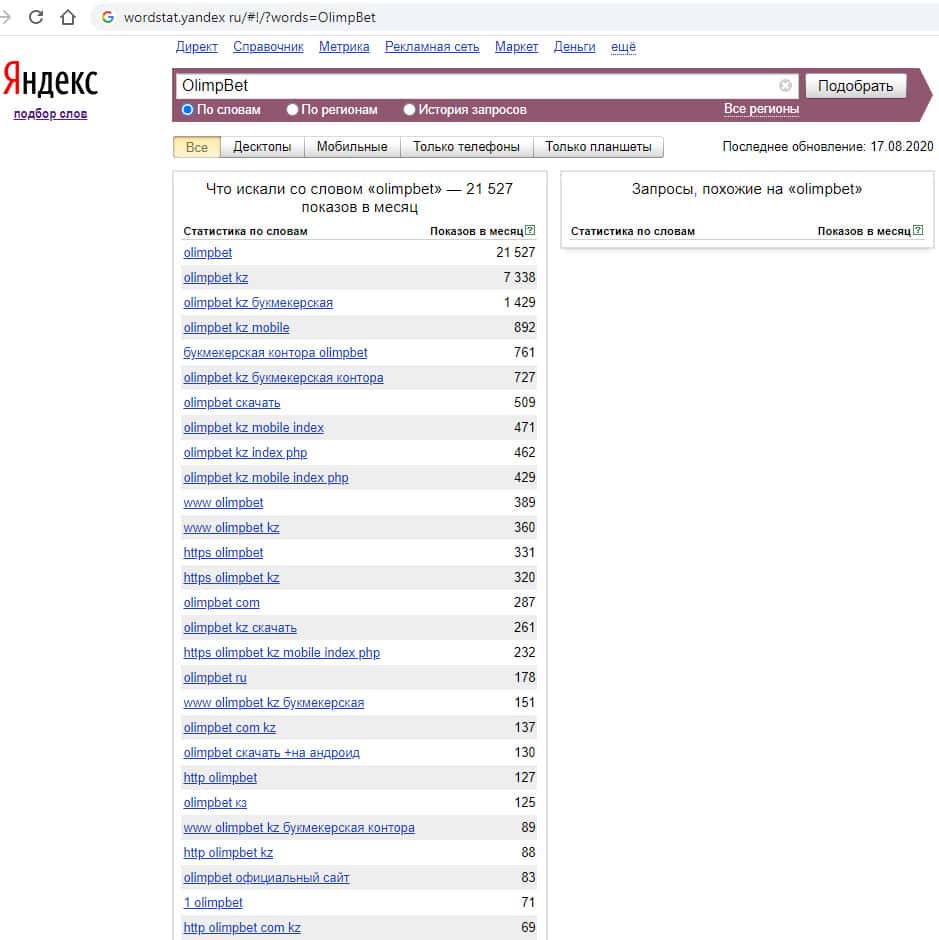Open the Рекламная сеть link
Image resolution: width=939 pixels, height=940 pixels.
pos(432,47)
